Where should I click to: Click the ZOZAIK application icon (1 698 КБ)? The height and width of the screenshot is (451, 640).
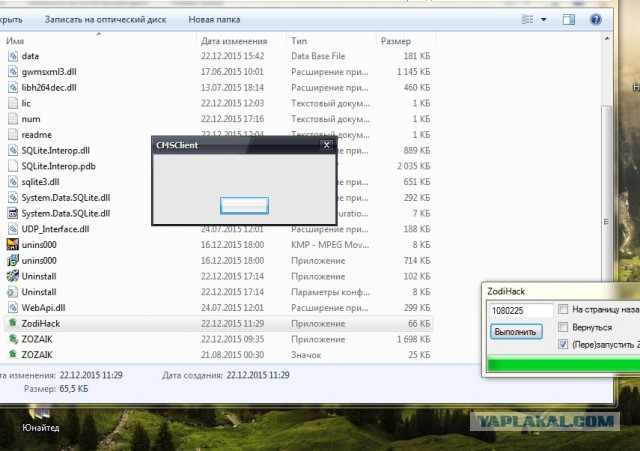click(13, 339)
